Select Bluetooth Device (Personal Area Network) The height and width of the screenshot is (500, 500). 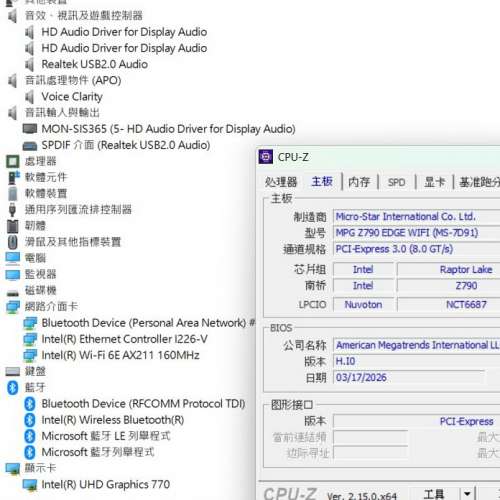(148, 323)
